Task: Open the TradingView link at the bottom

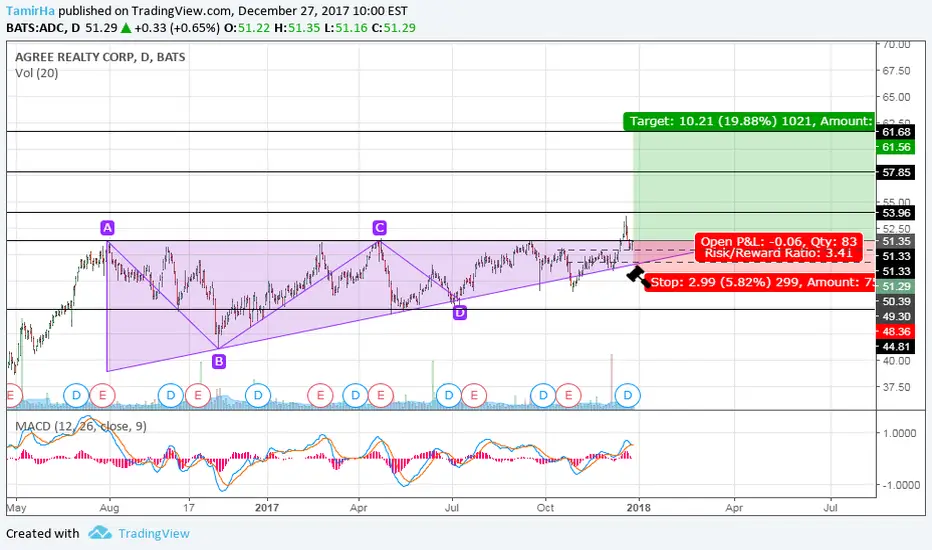Action: (153, 533)
